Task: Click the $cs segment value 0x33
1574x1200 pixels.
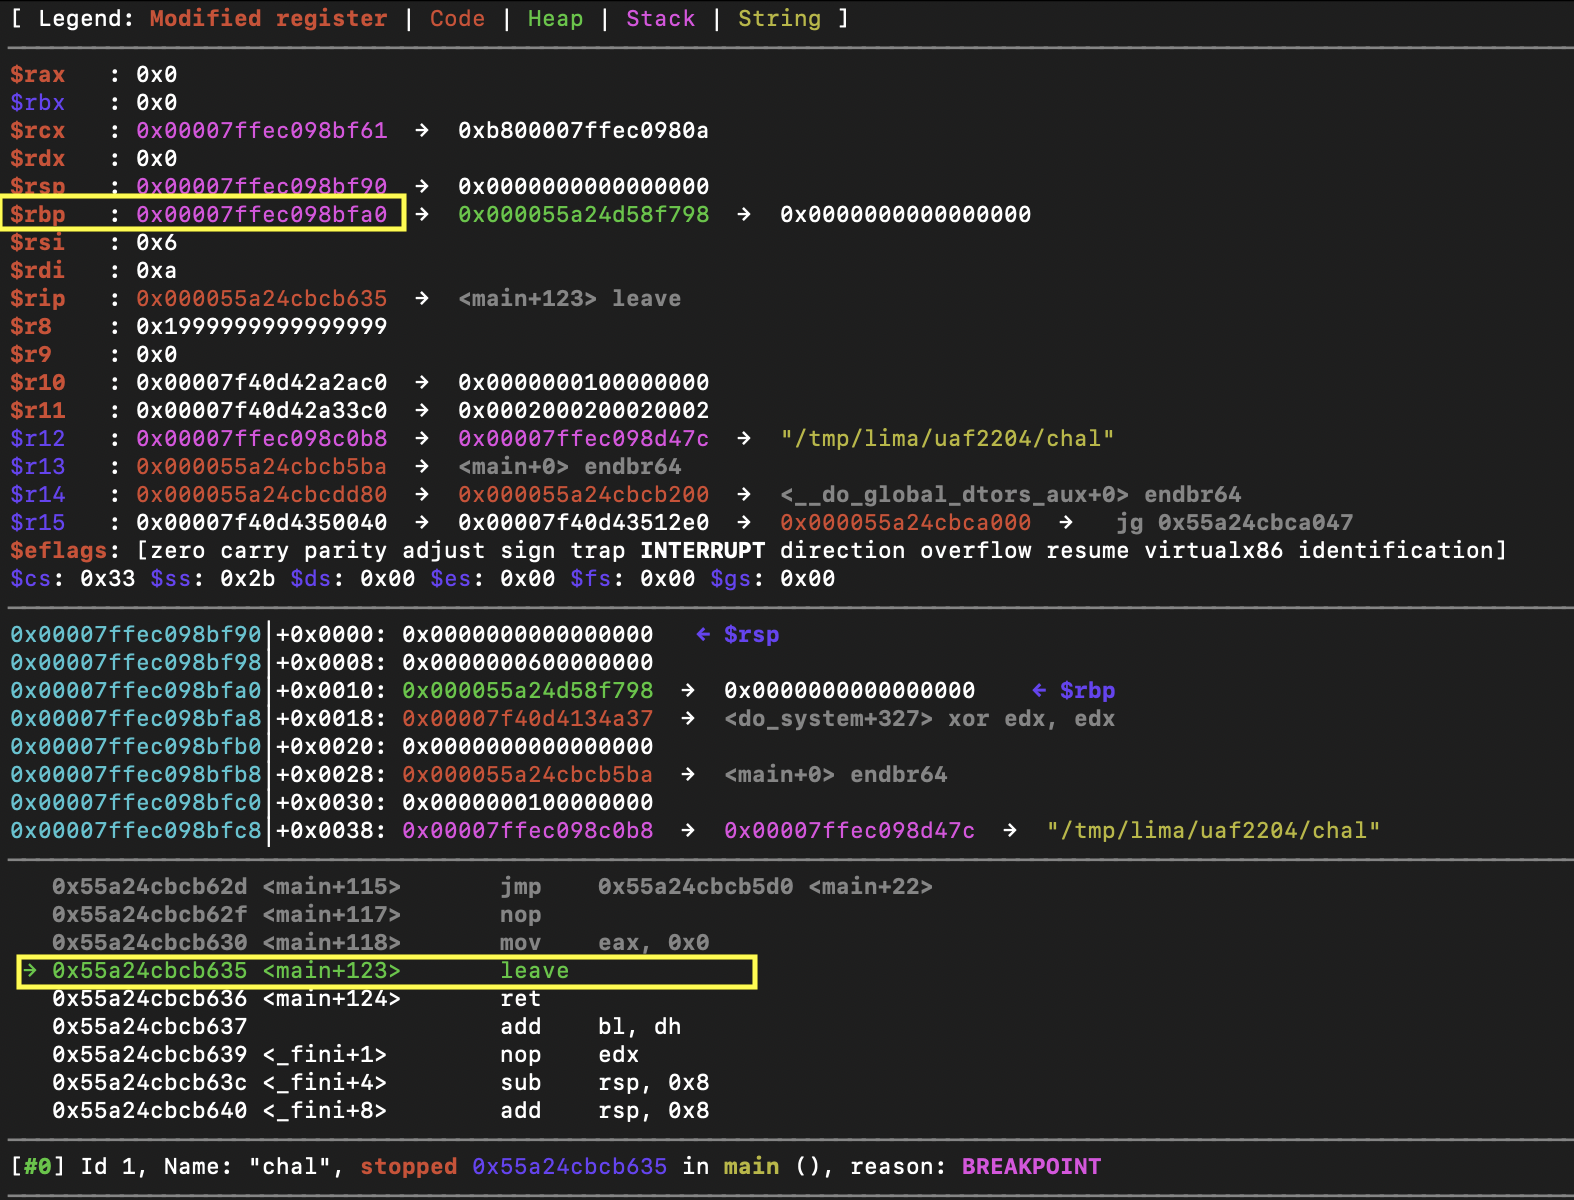Action: tap(108, 579)
